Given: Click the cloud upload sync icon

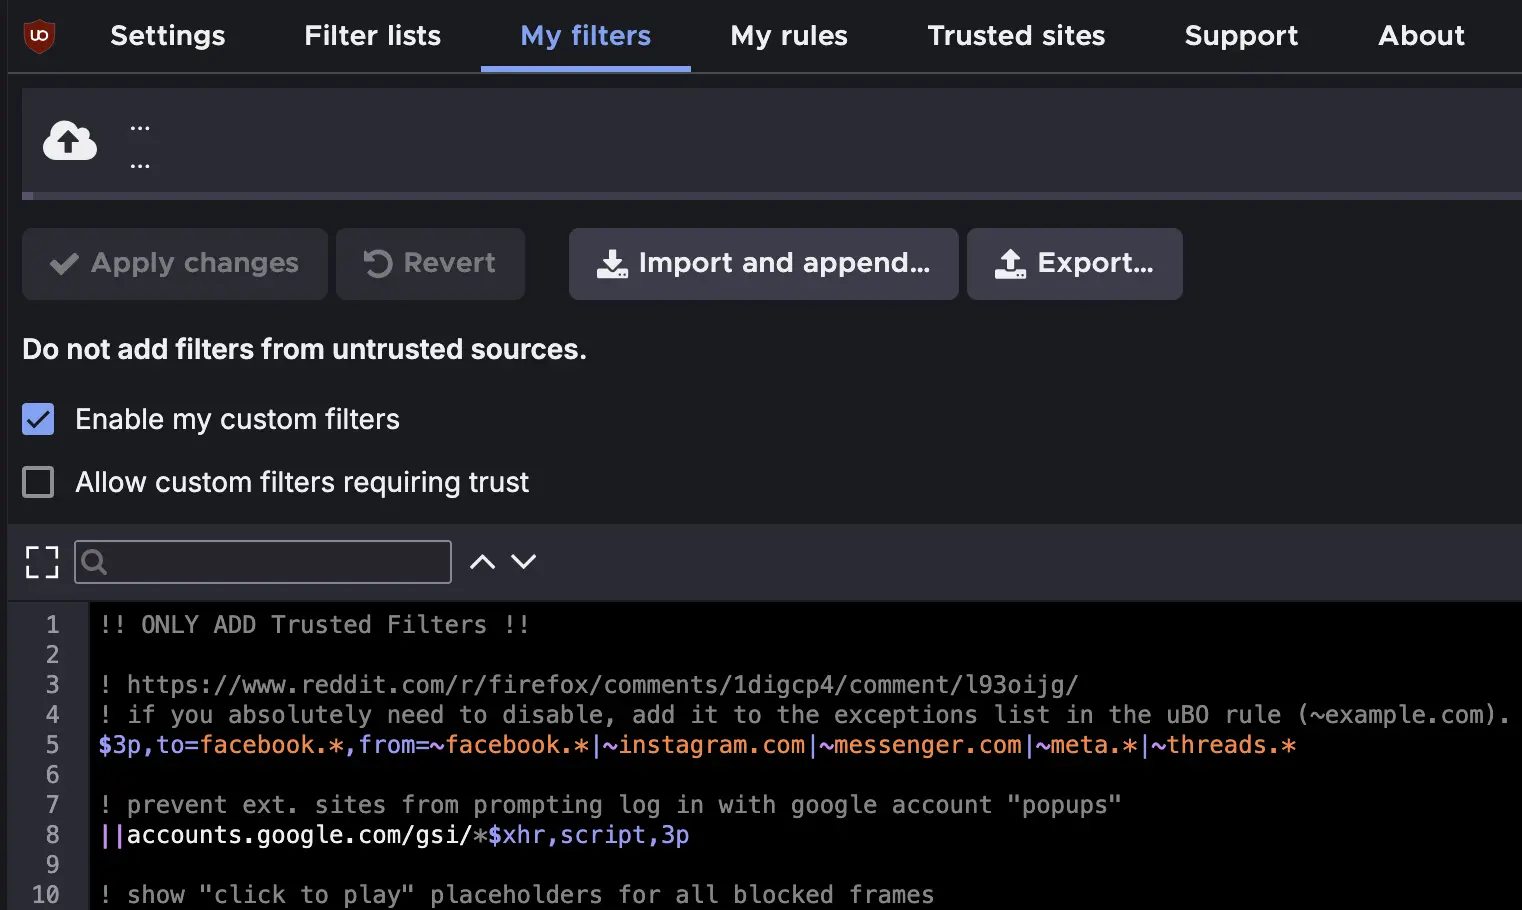Looking at the screenshot, I should tap(69, 141).
